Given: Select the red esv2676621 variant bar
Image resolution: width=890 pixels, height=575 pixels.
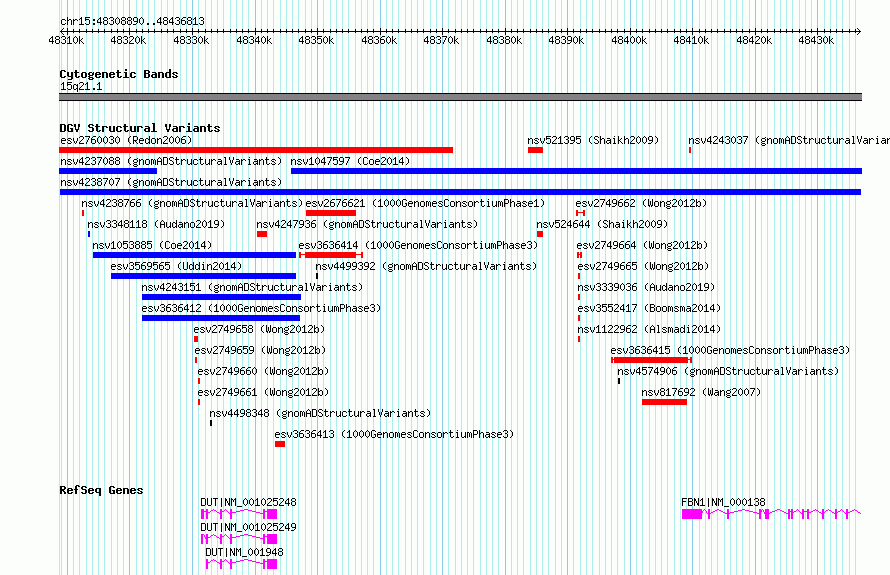Looking at the screenshot, I should coord(331,213).
